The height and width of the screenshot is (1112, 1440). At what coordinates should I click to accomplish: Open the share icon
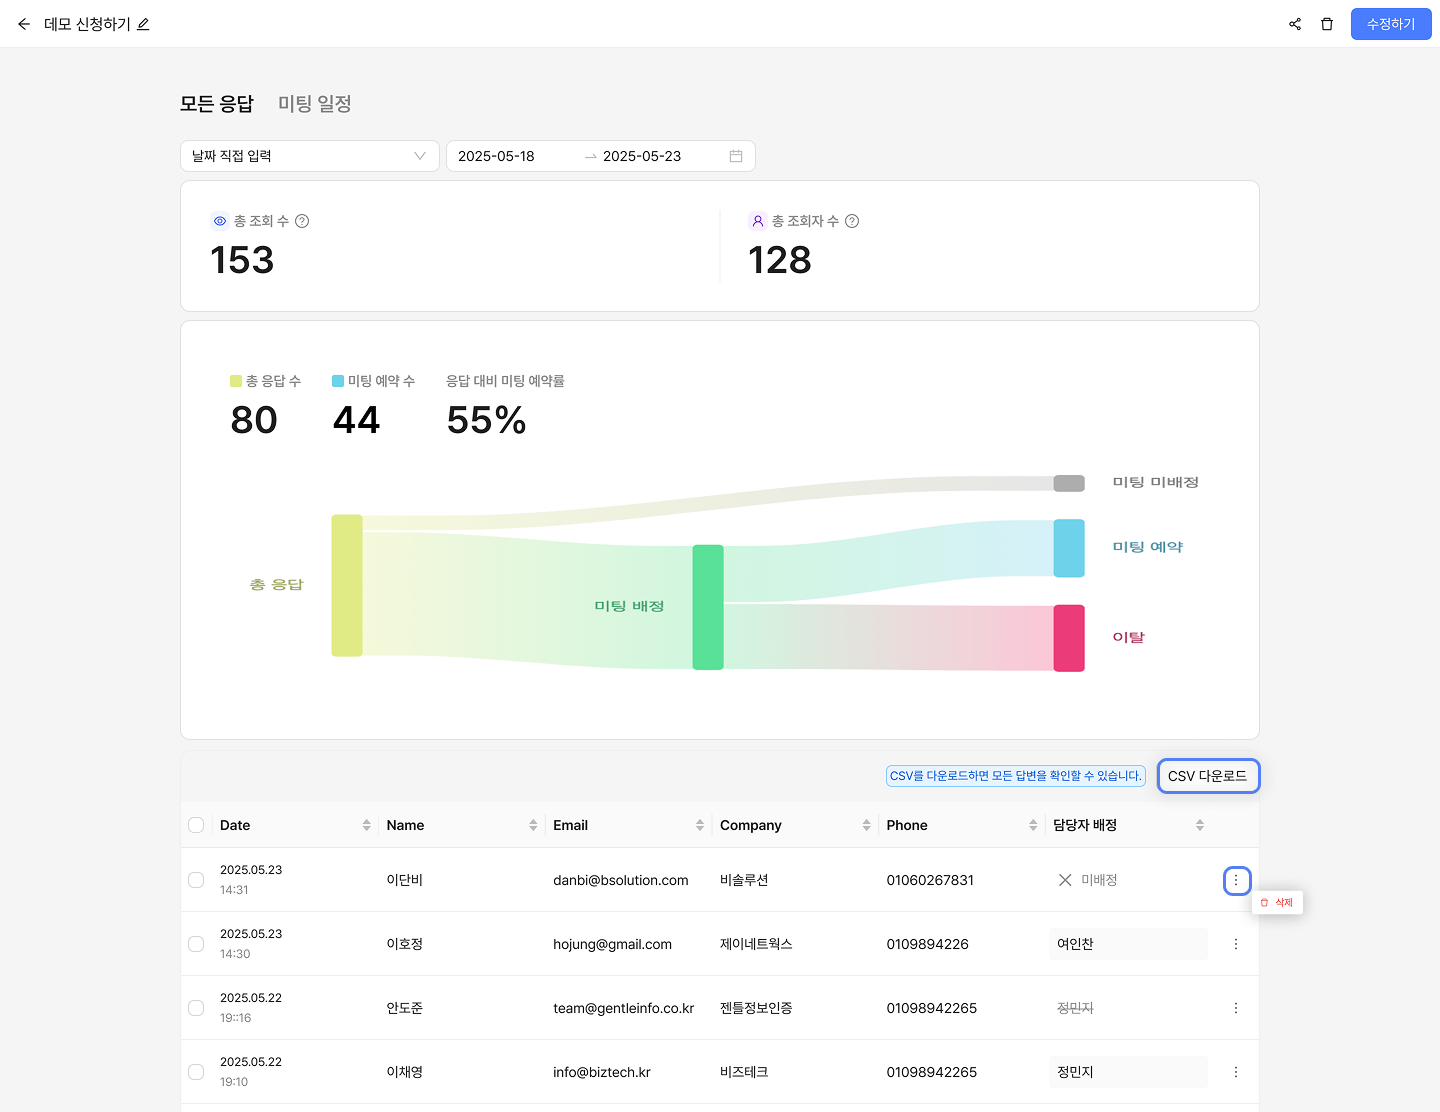point(1295,24)
